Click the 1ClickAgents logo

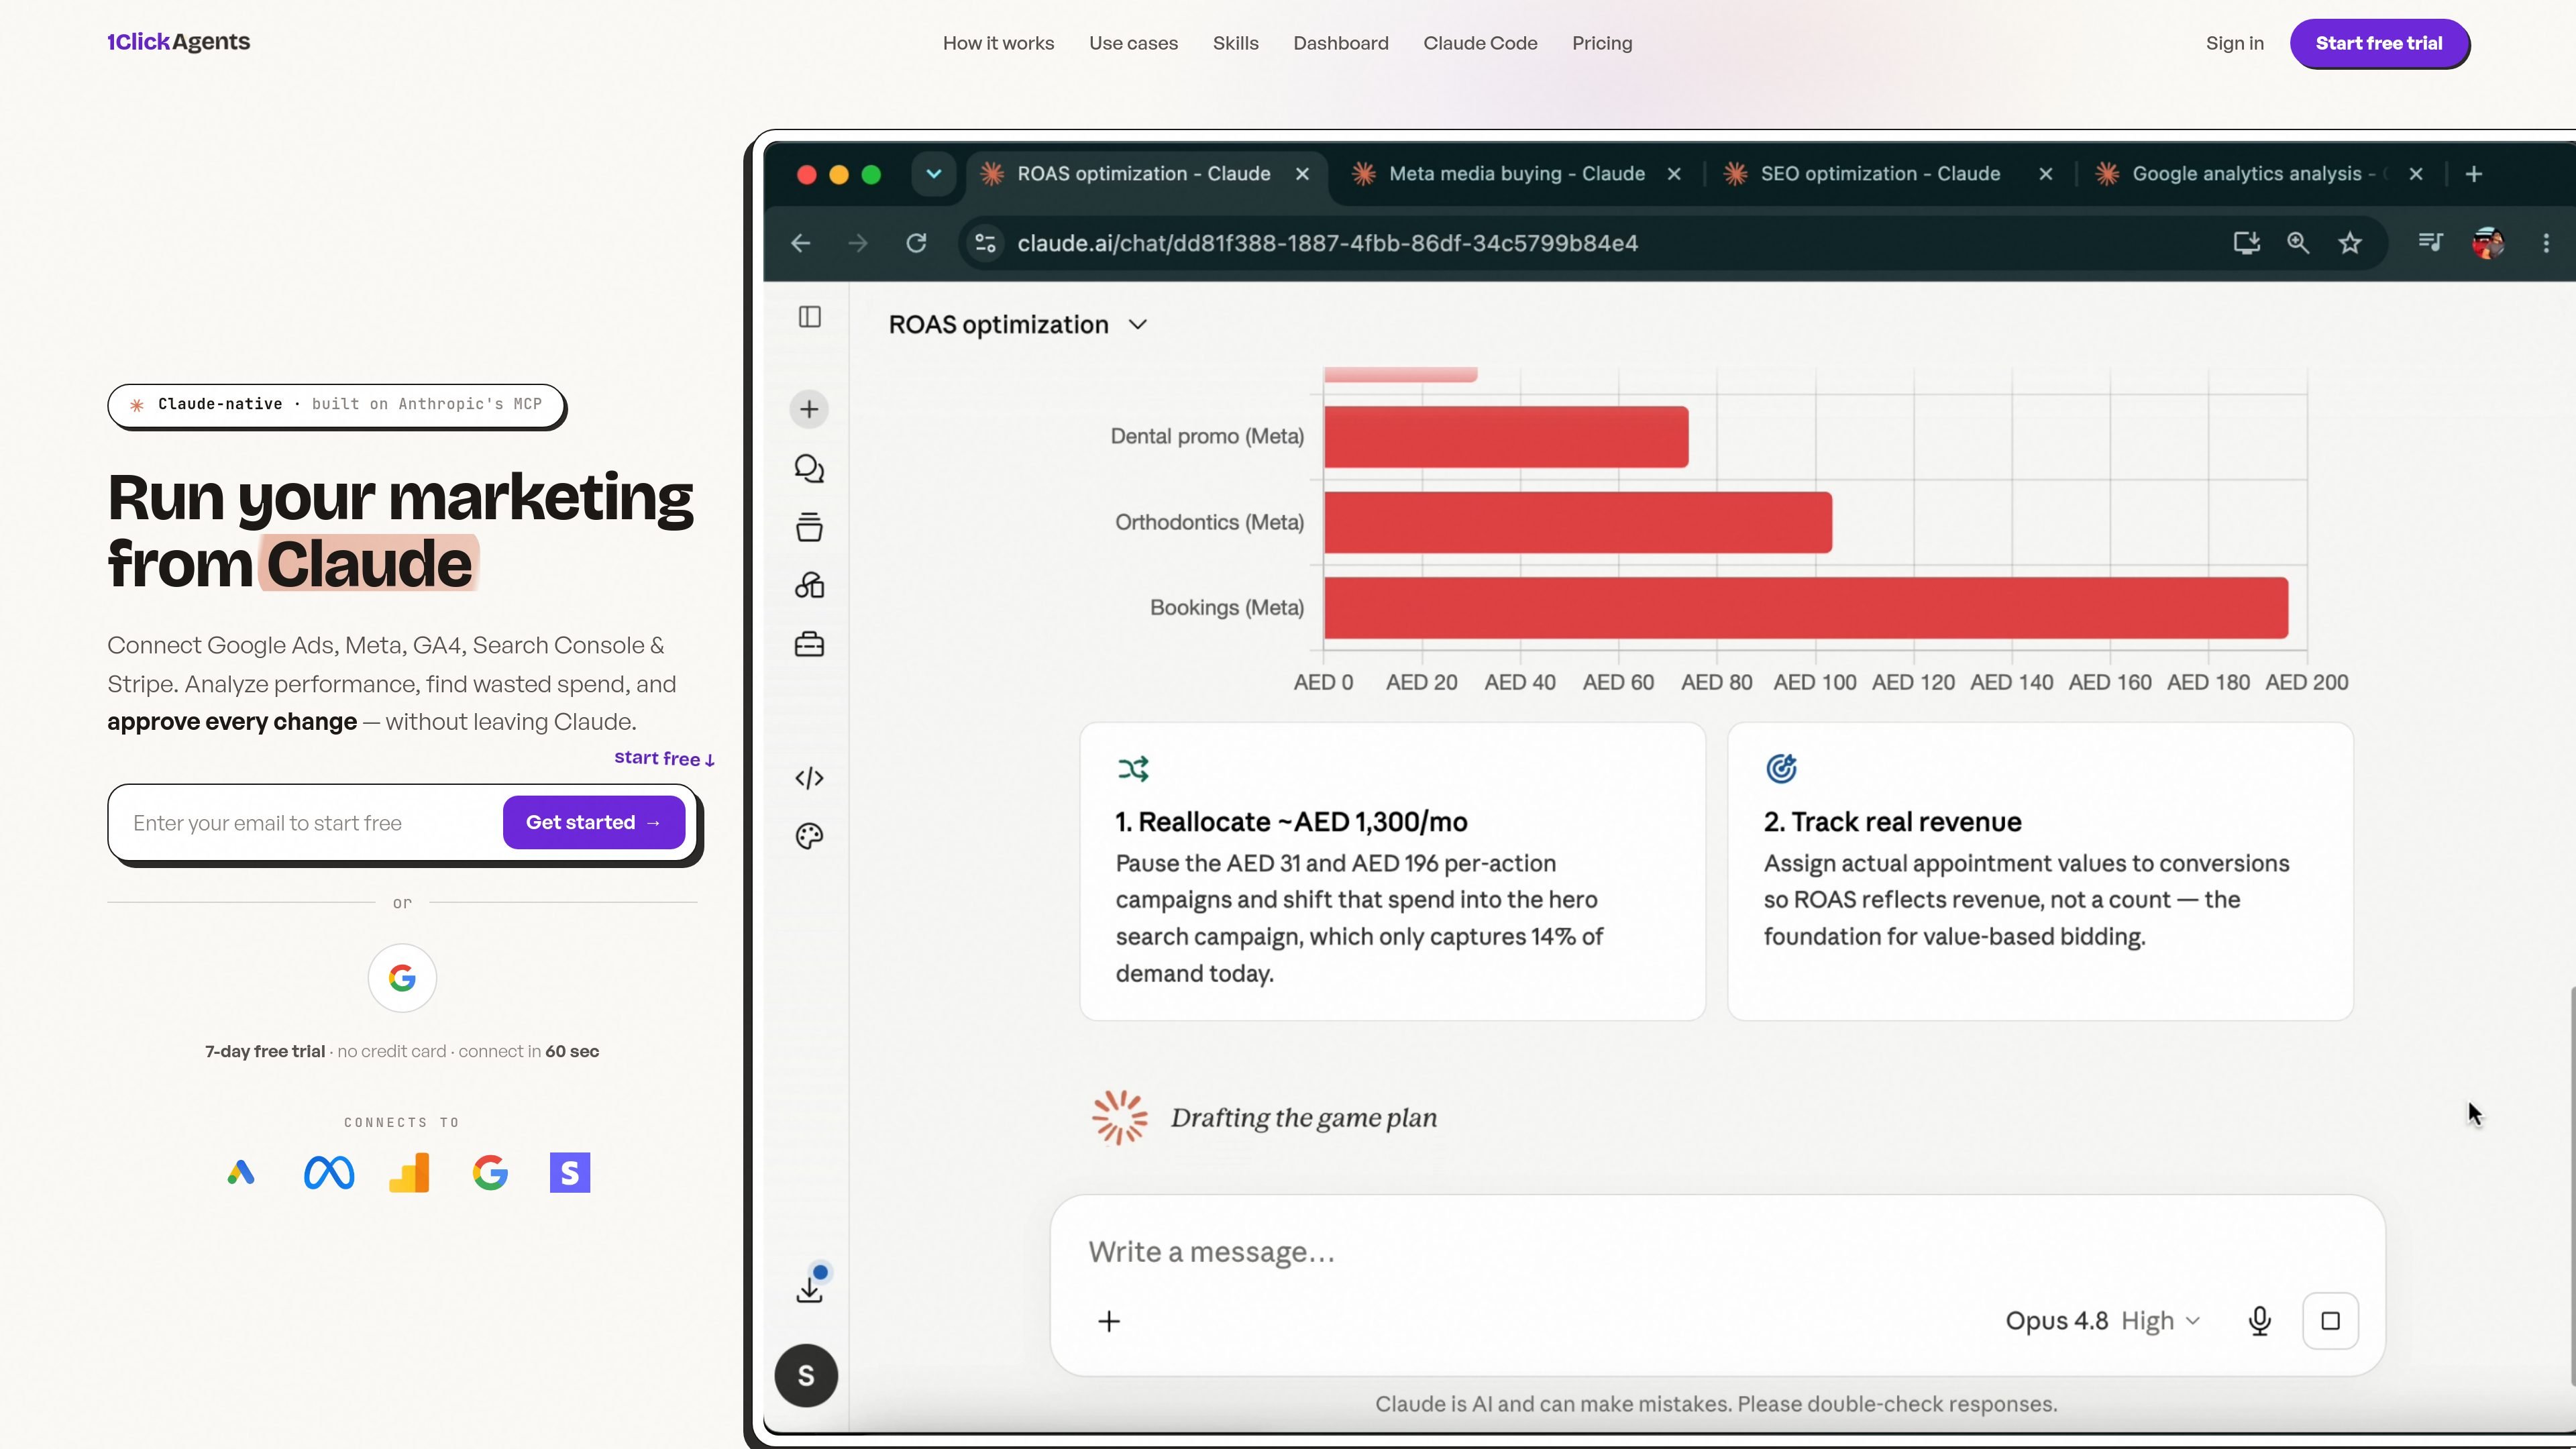[179, 41]
